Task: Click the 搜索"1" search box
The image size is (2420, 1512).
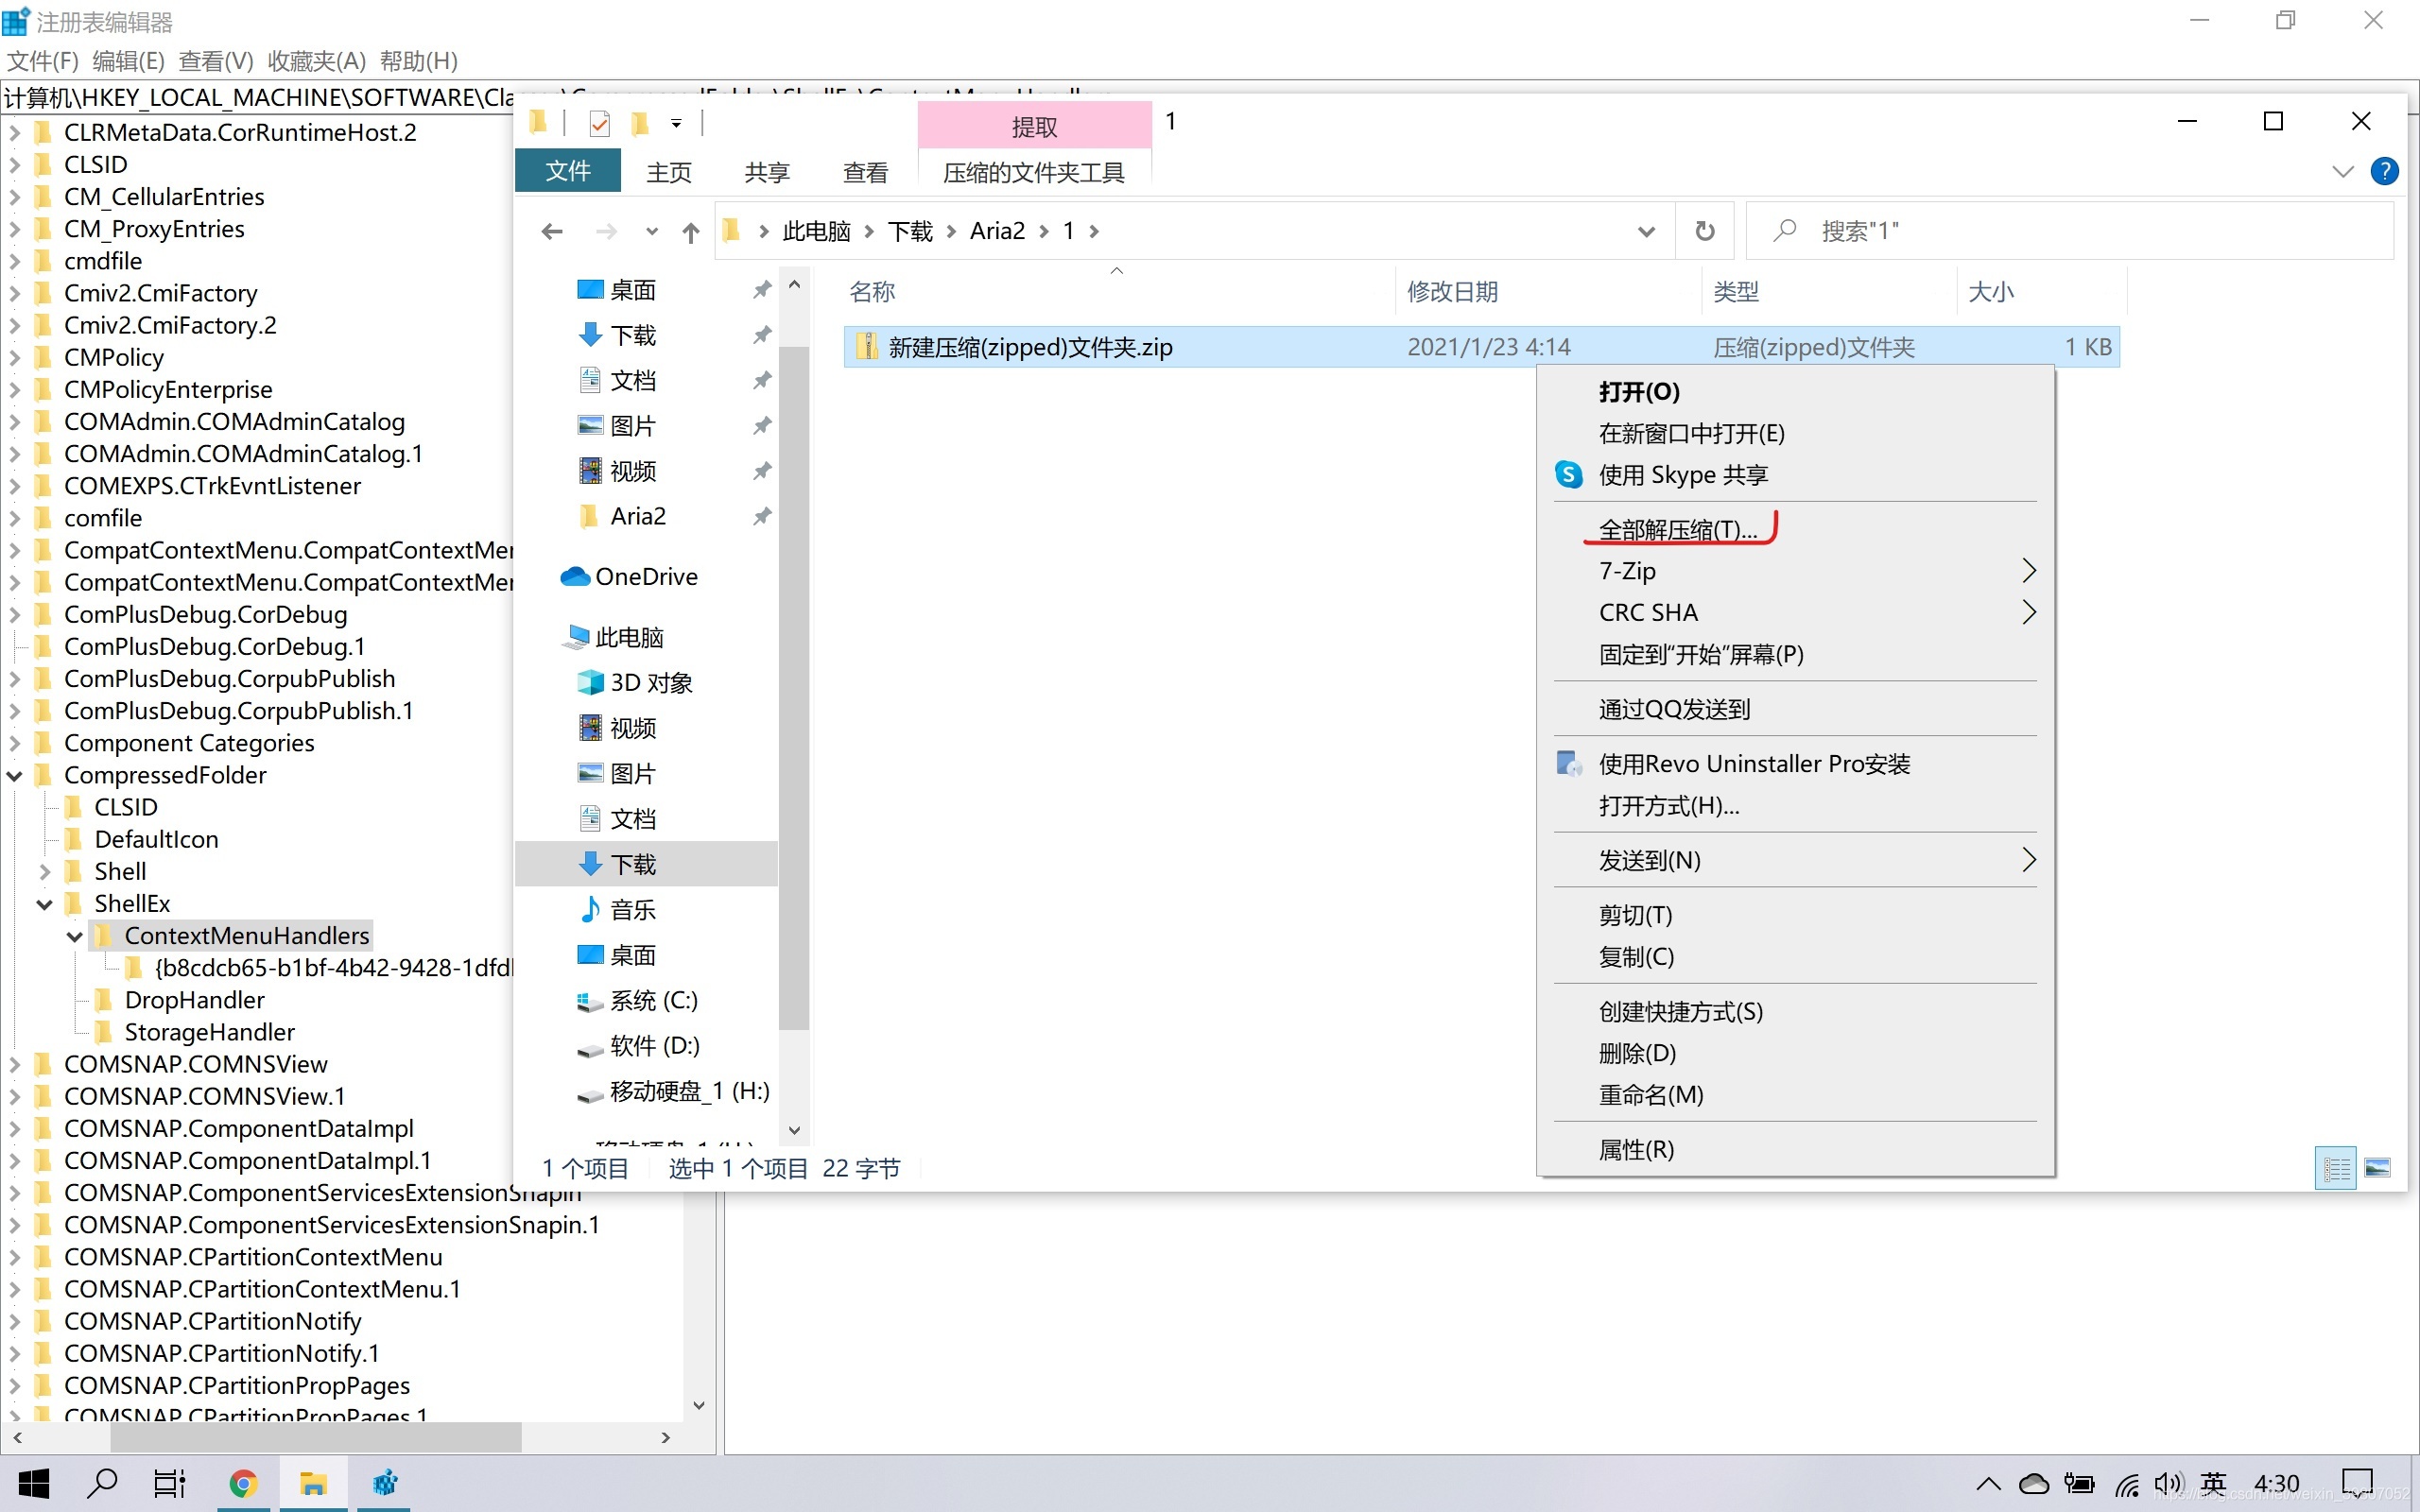Action: point(2069,231)
